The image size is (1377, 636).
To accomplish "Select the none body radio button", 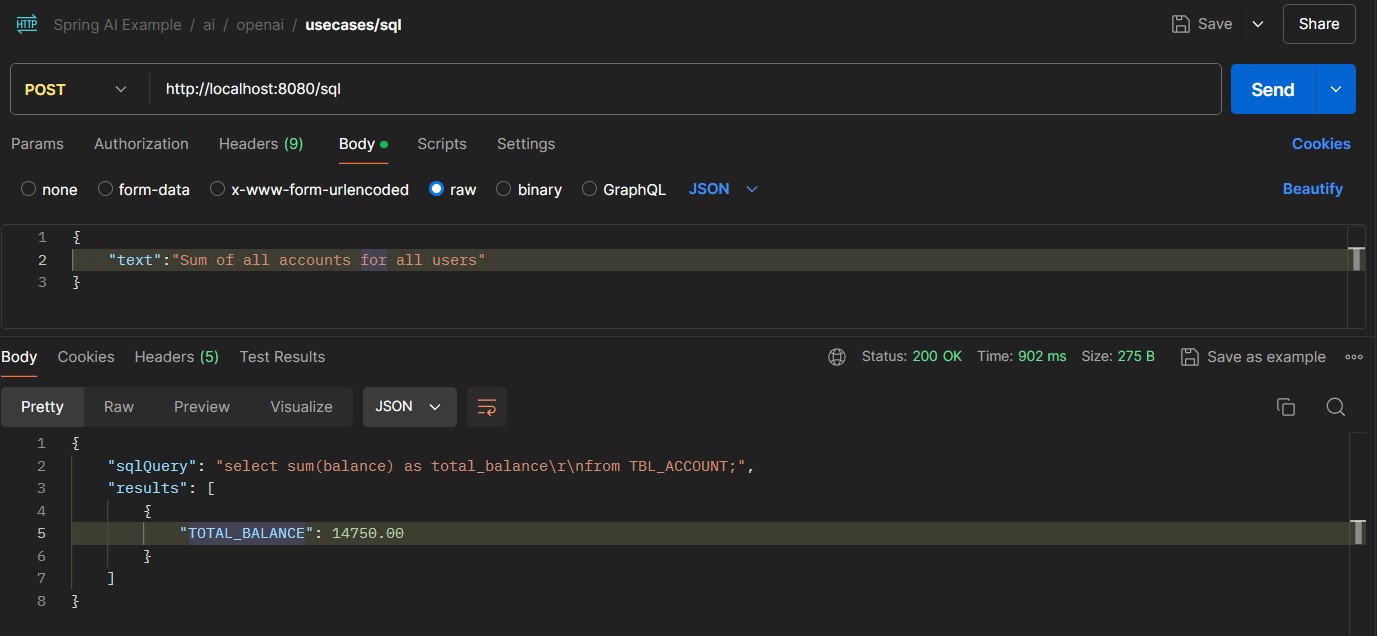I will (28, 189).
